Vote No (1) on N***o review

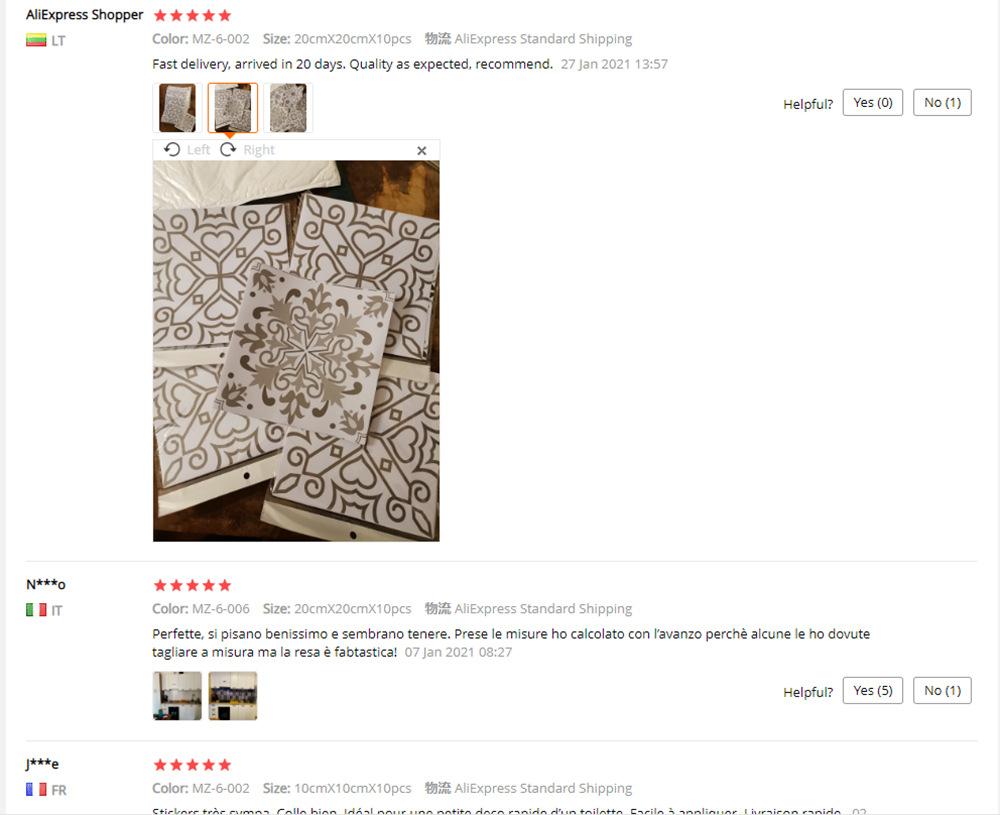tap(942, 691)
